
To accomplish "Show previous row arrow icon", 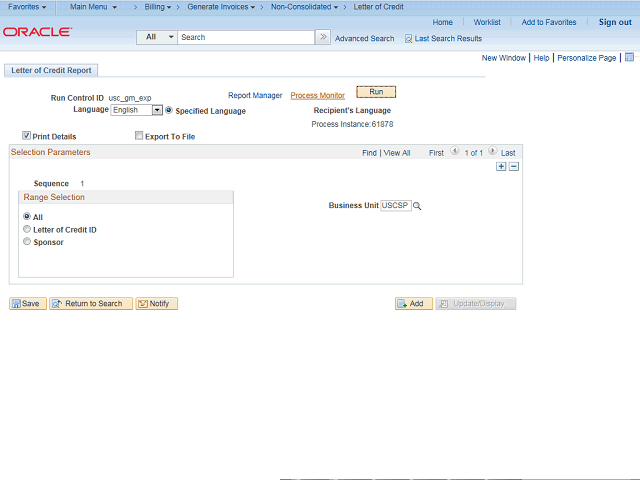I will 455,151.
